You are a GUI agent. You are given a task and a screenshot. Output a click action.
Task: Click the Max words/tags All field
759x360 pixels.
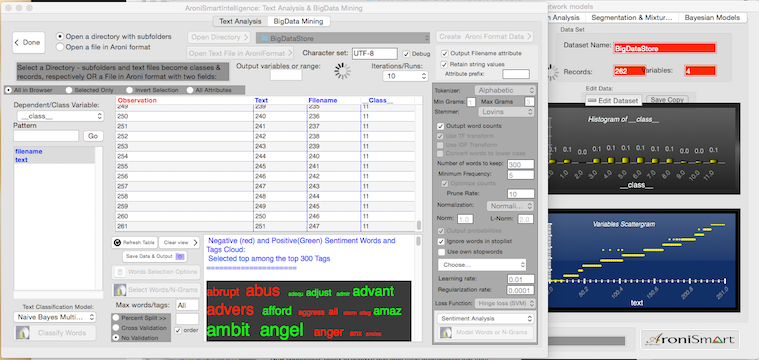point(187,305)
